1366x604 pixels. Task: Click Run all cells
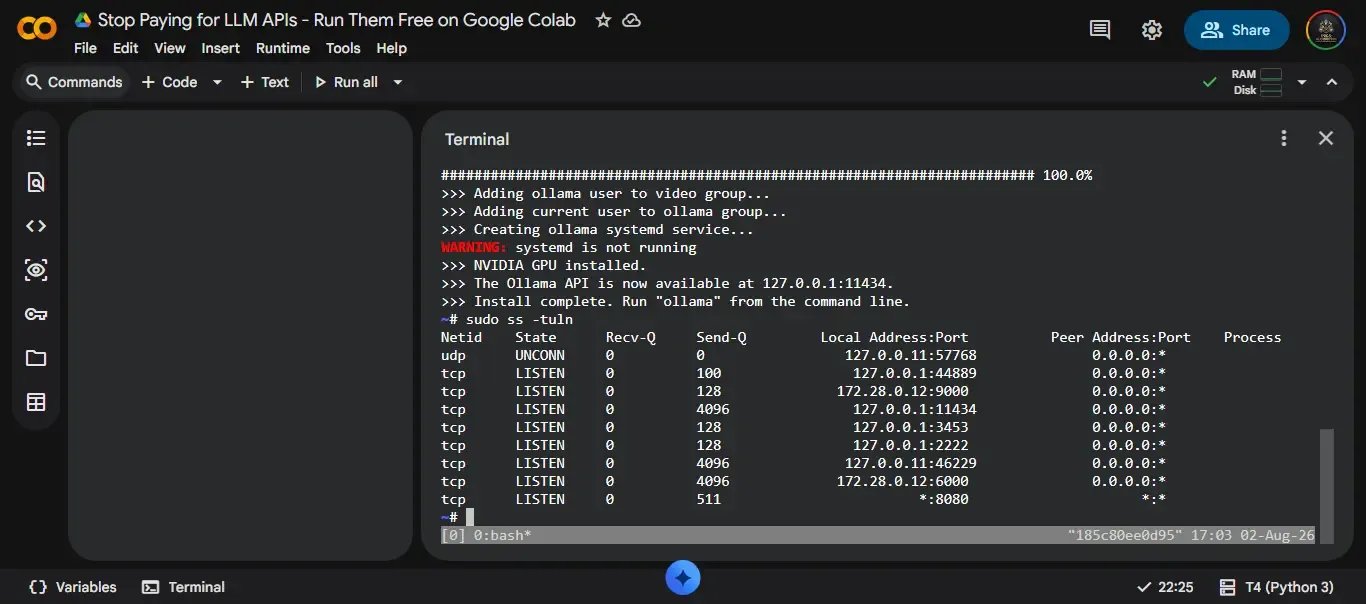coord(346,82)
